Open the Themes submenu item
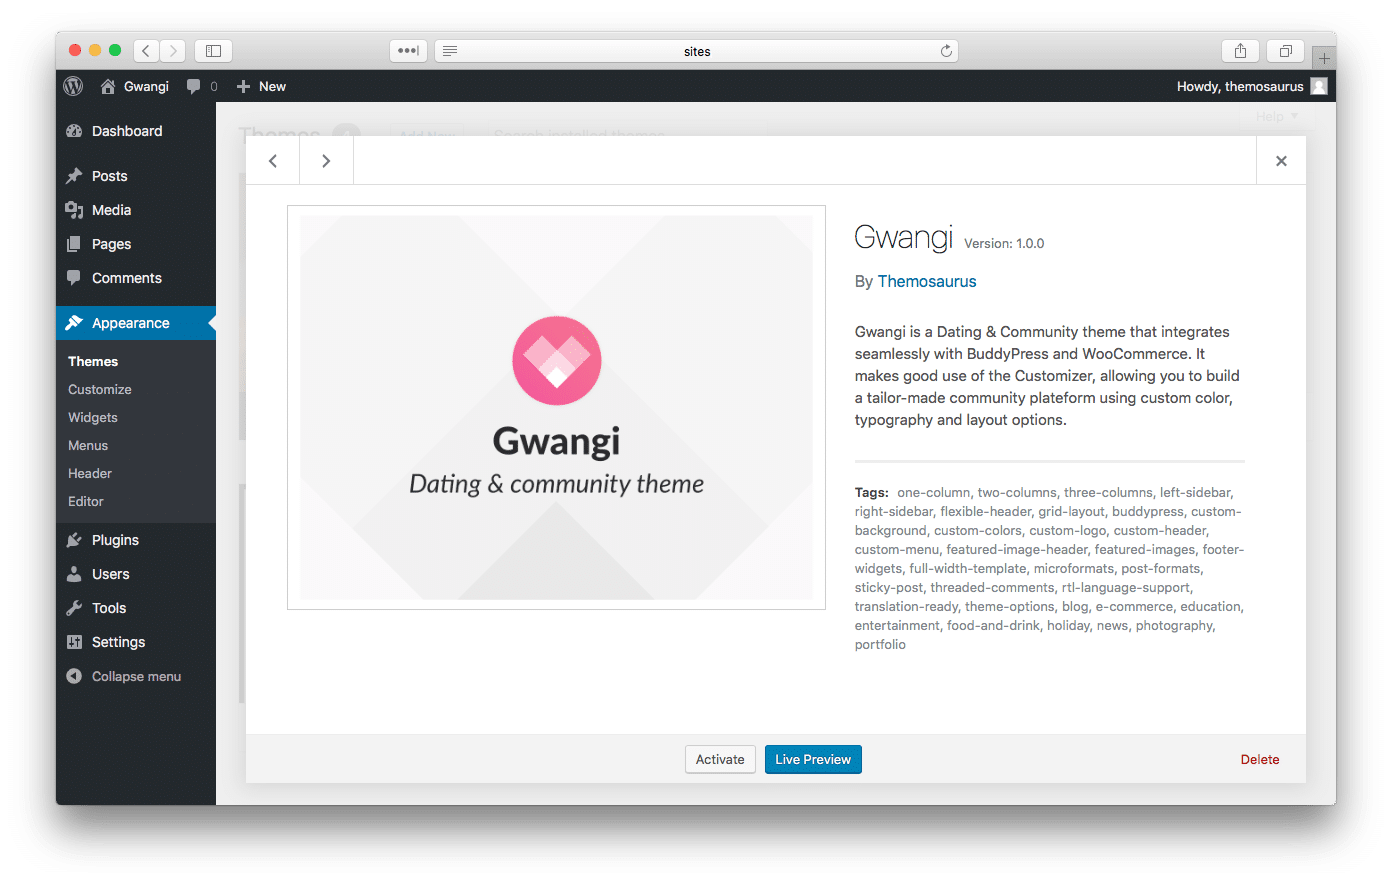Image resolution: width=1392 pixels, height=885 pixels. [93, 361]
